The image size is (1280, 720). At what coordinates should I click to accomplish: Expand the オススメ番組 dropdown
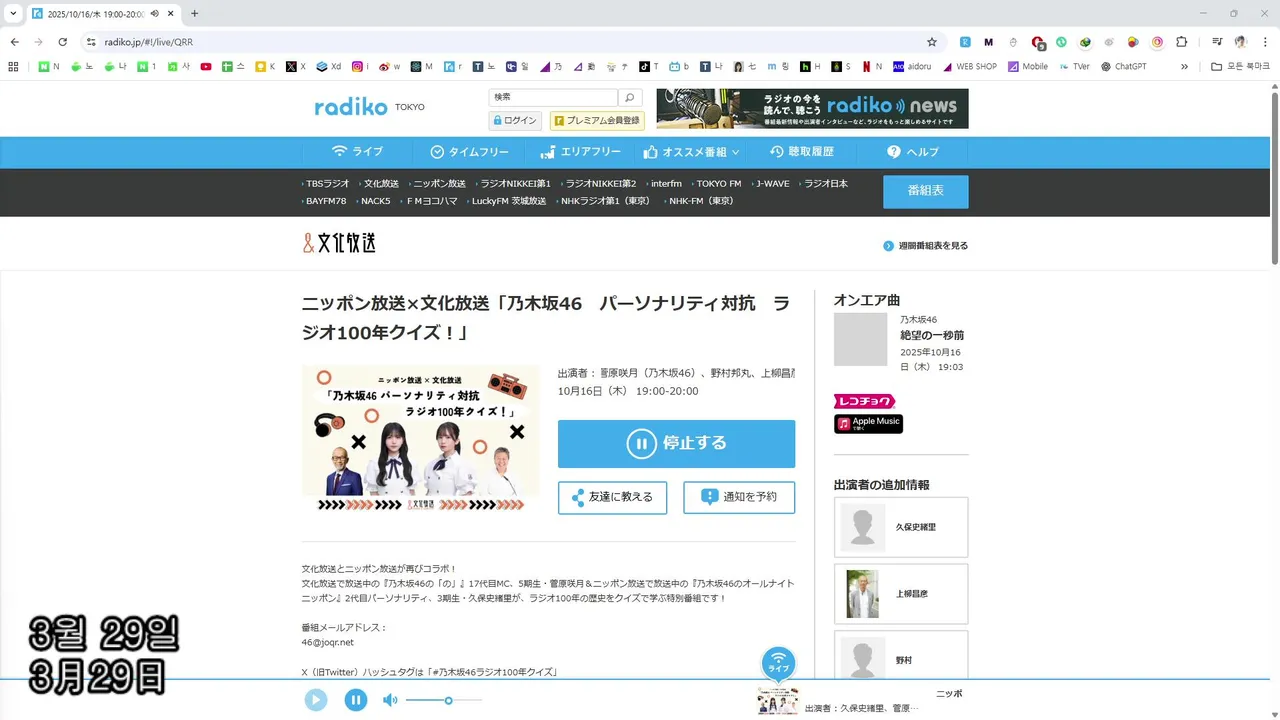691,152
